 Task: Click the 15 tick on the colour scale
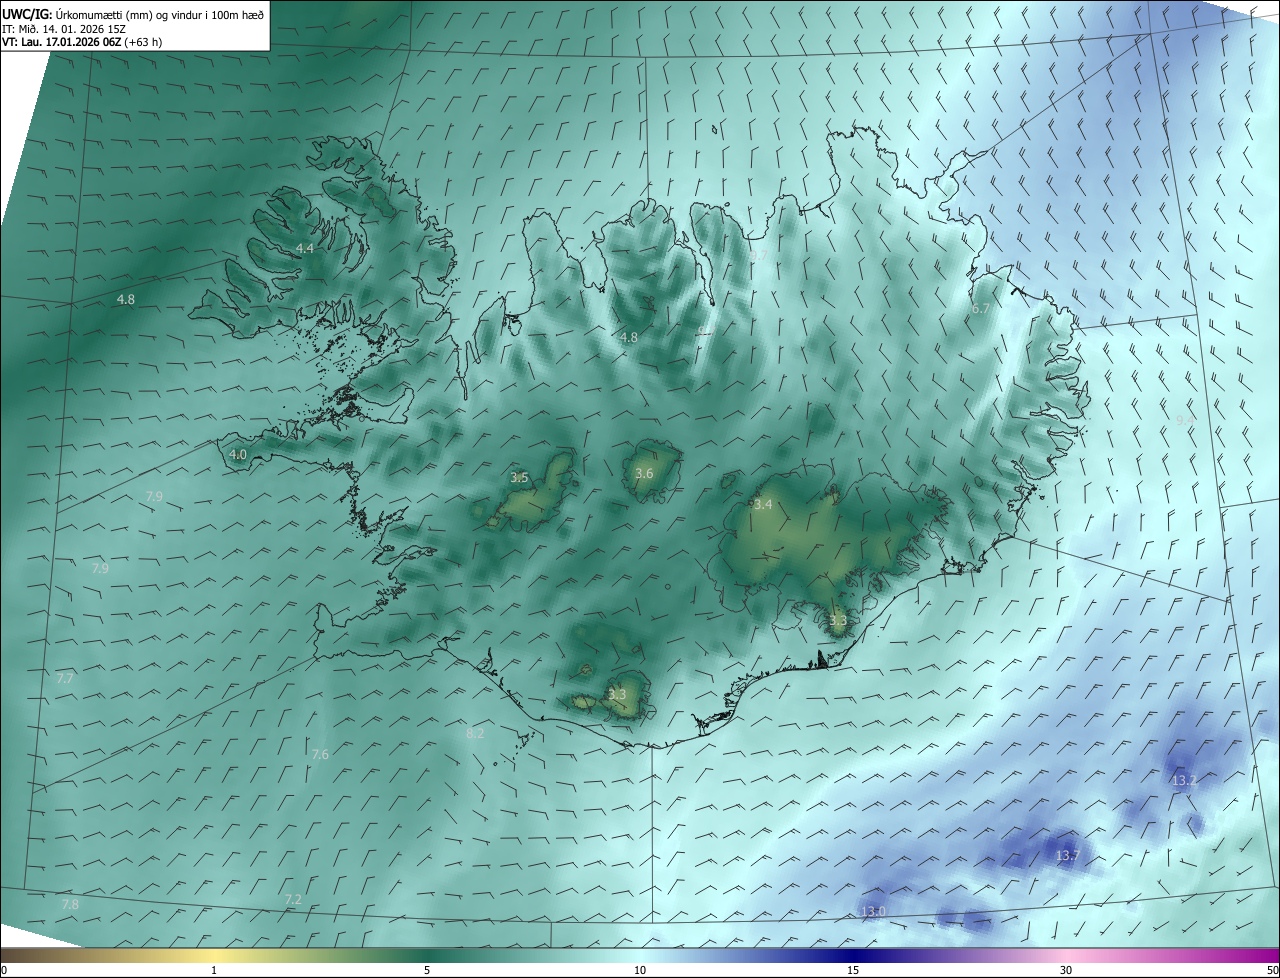tap(853, 970)
